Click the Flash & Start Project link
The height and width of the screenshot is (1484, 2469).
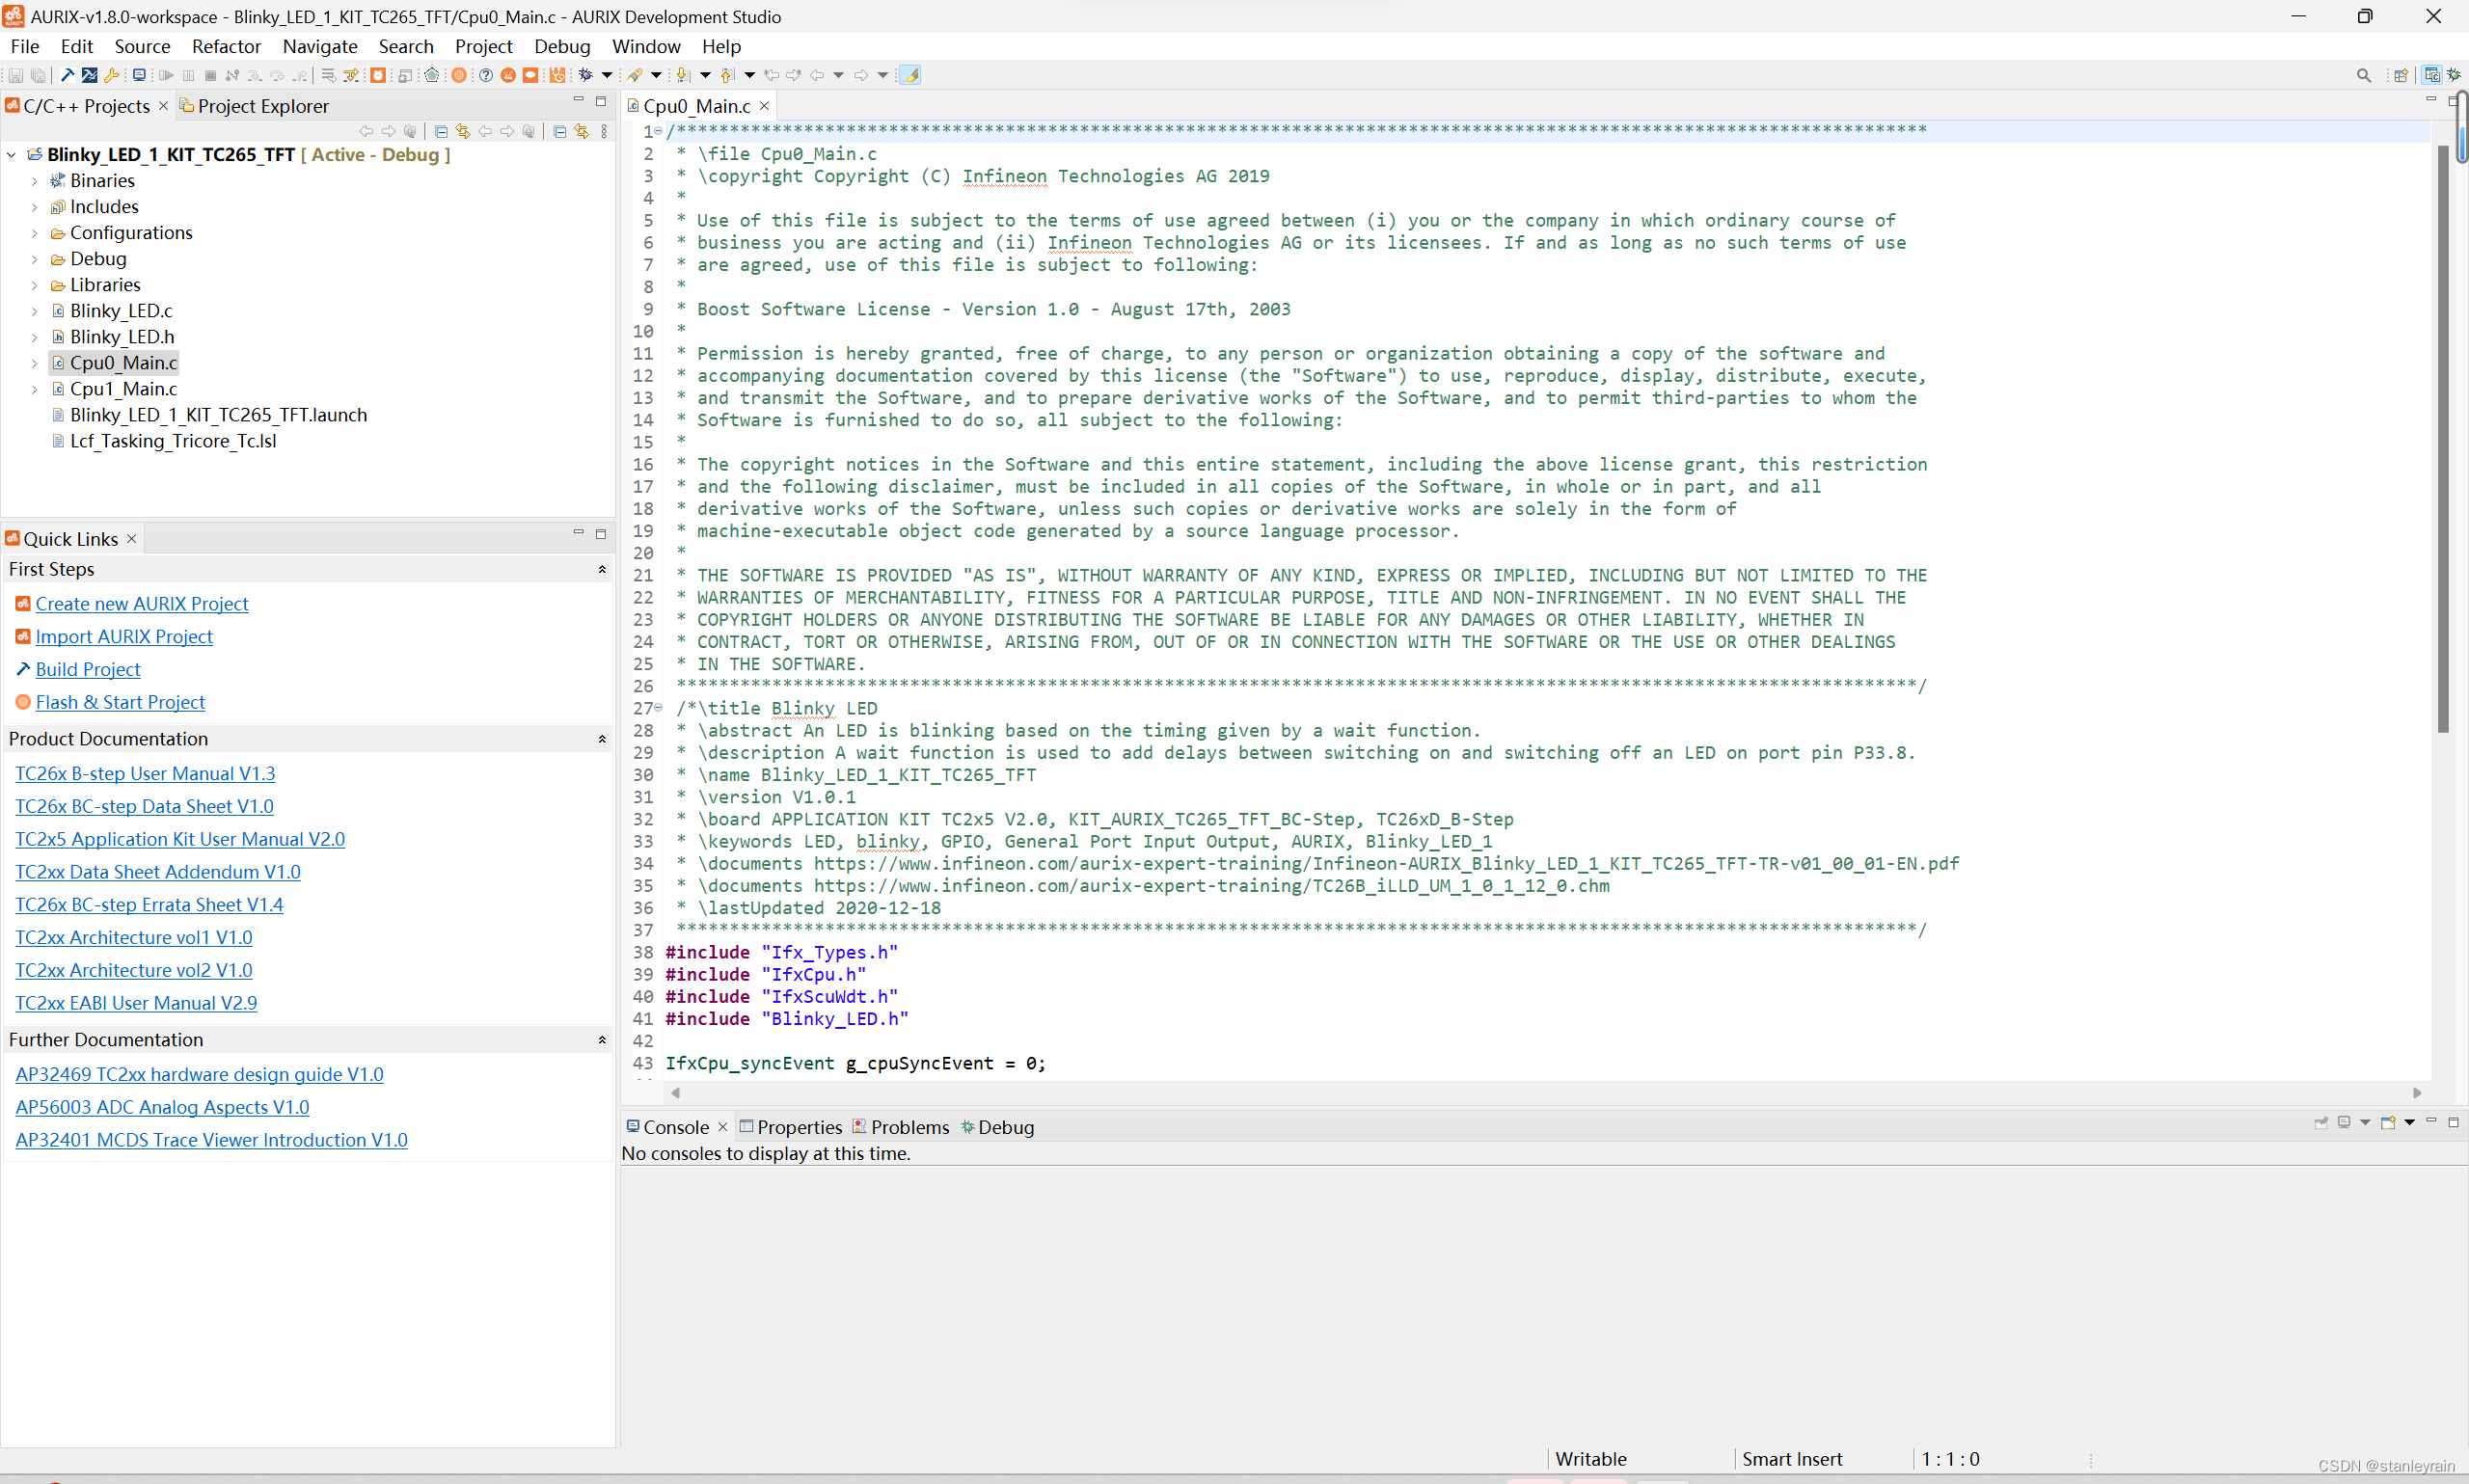click(x=120, y=702)
